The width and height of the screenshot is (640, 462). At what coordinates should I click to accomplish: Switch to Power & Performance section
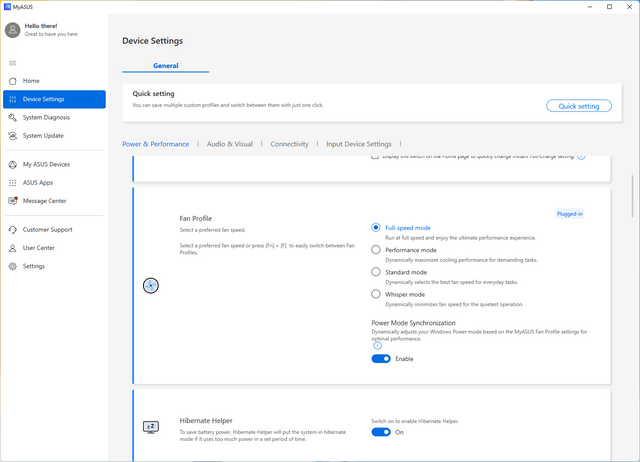click(156, 144)
